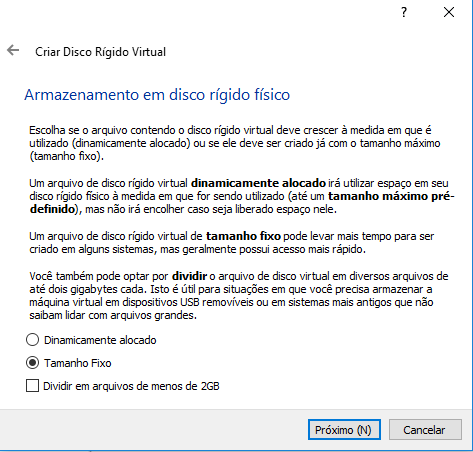Click the Tamanho Fixo option label text
The height and width of the screenshot is (452, 473).
(78, 363)
